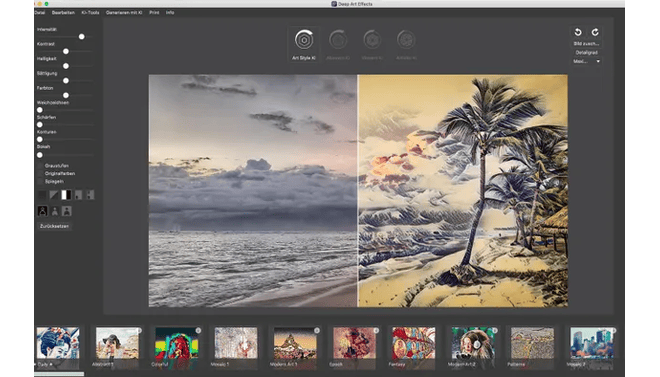
Task: Select the person-in-grey-box mask icon
Action: 67,211
